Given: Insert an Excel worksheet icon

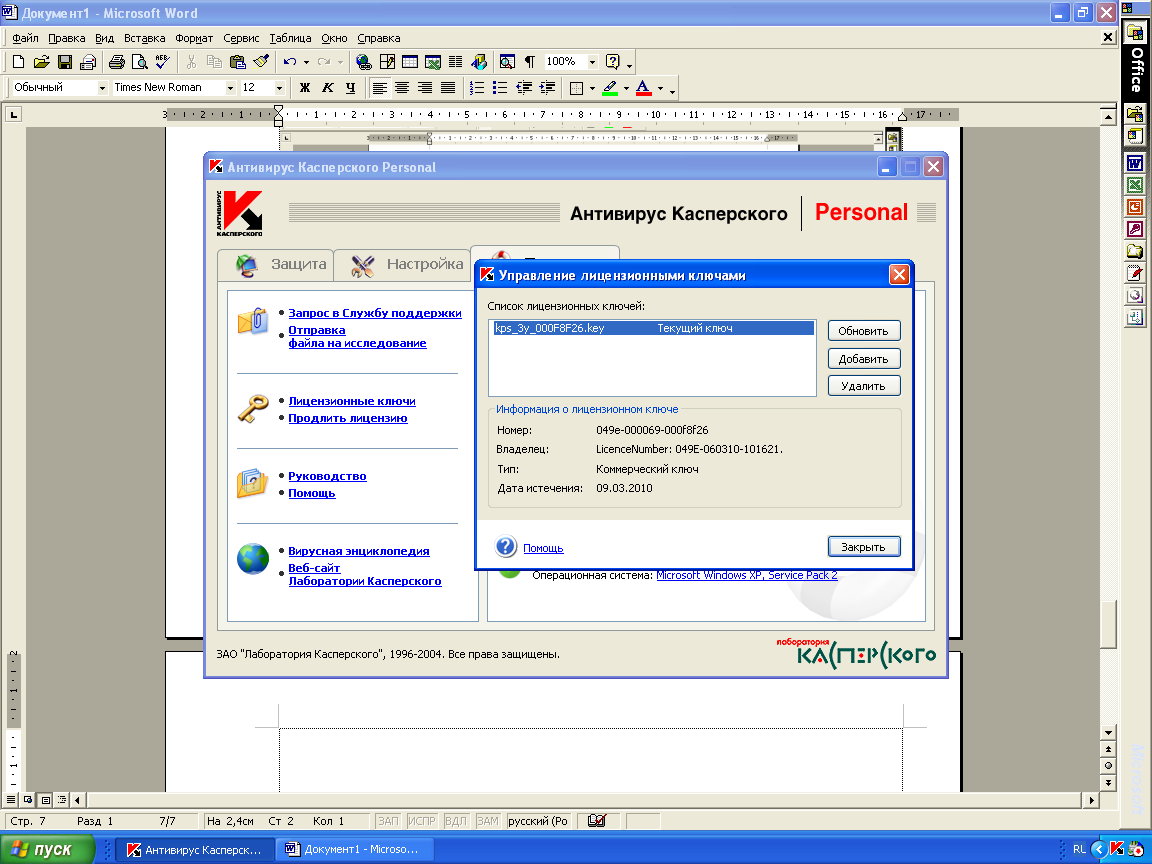Looking at the screenshot, I should click(433, 62).
